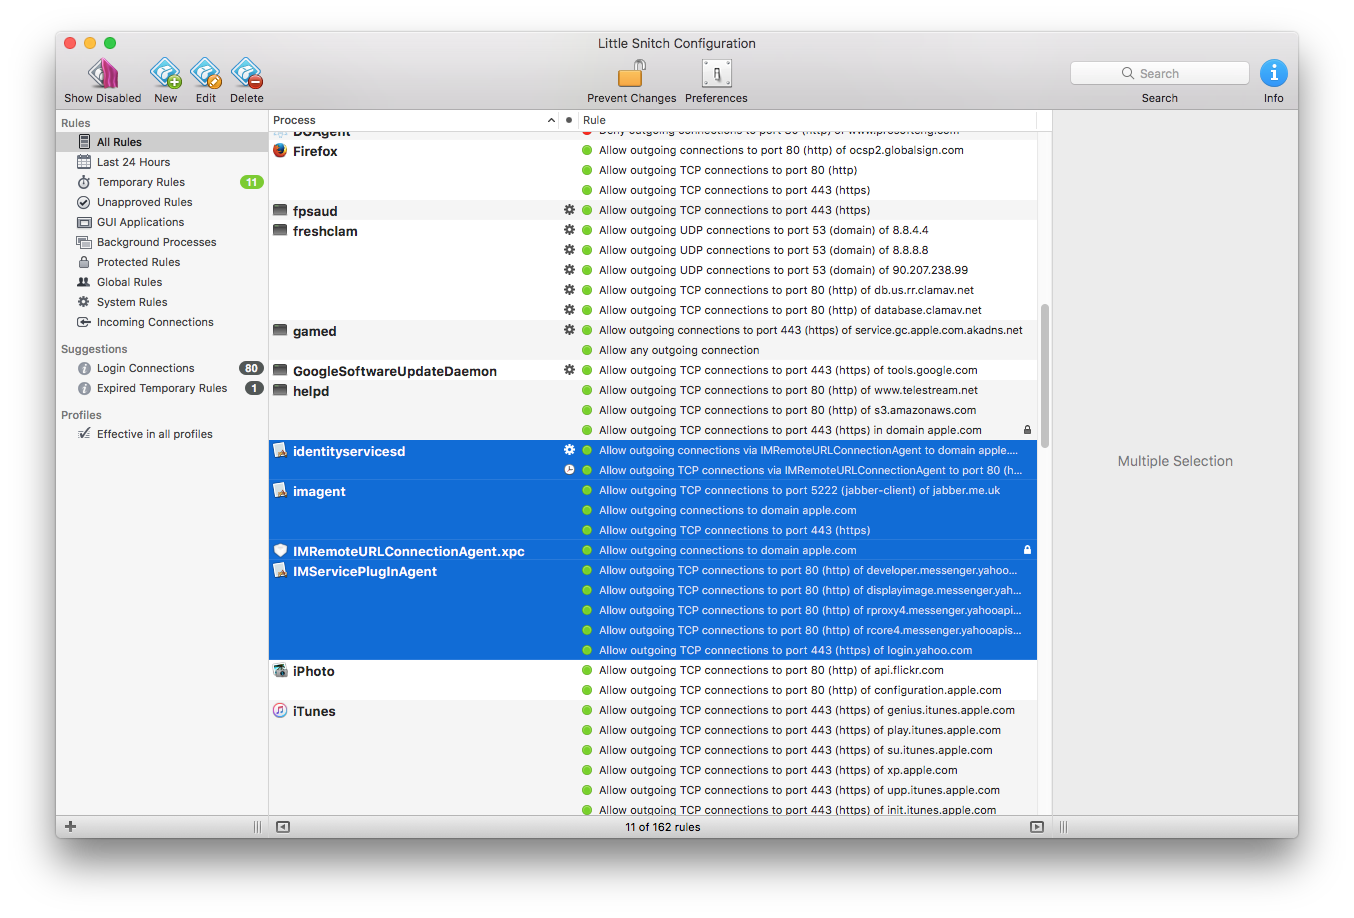The height and width of the screenshot is (918, 1354).
Task: Select Effective in all profiles
Action: (x=162, y=434)
